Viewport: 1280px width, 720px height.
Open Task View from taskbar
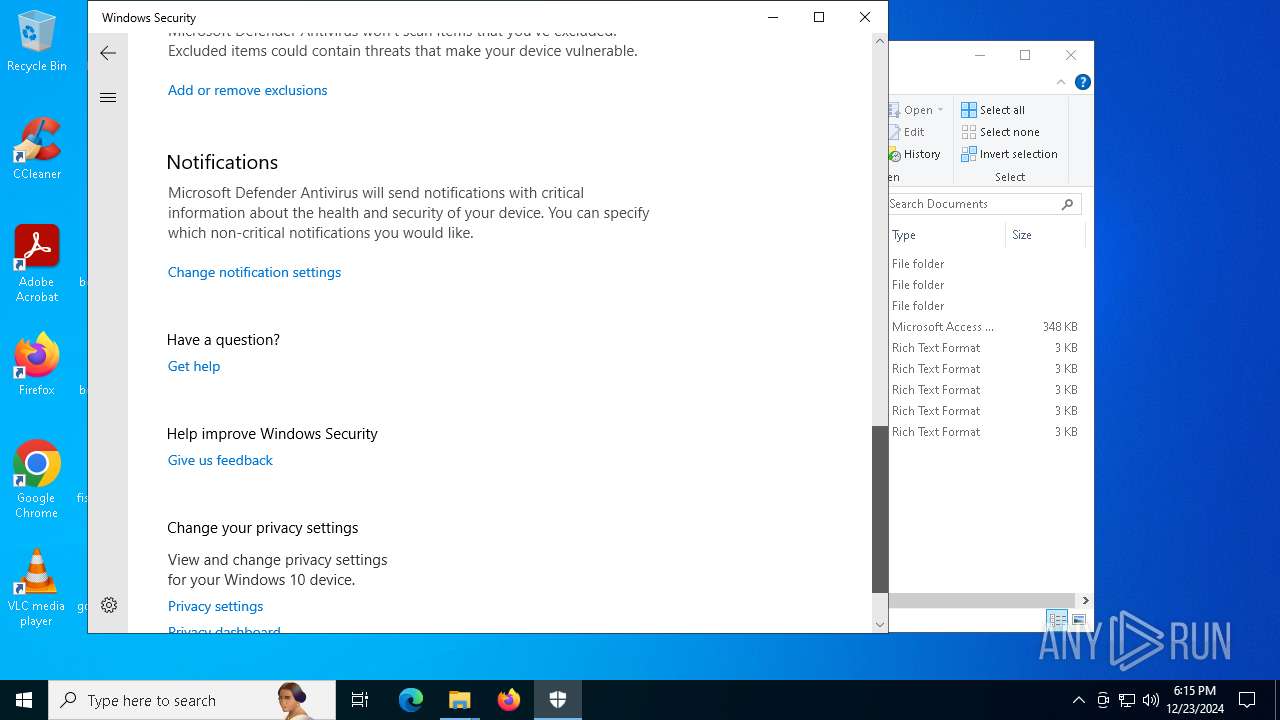click(x=360, y=700)
